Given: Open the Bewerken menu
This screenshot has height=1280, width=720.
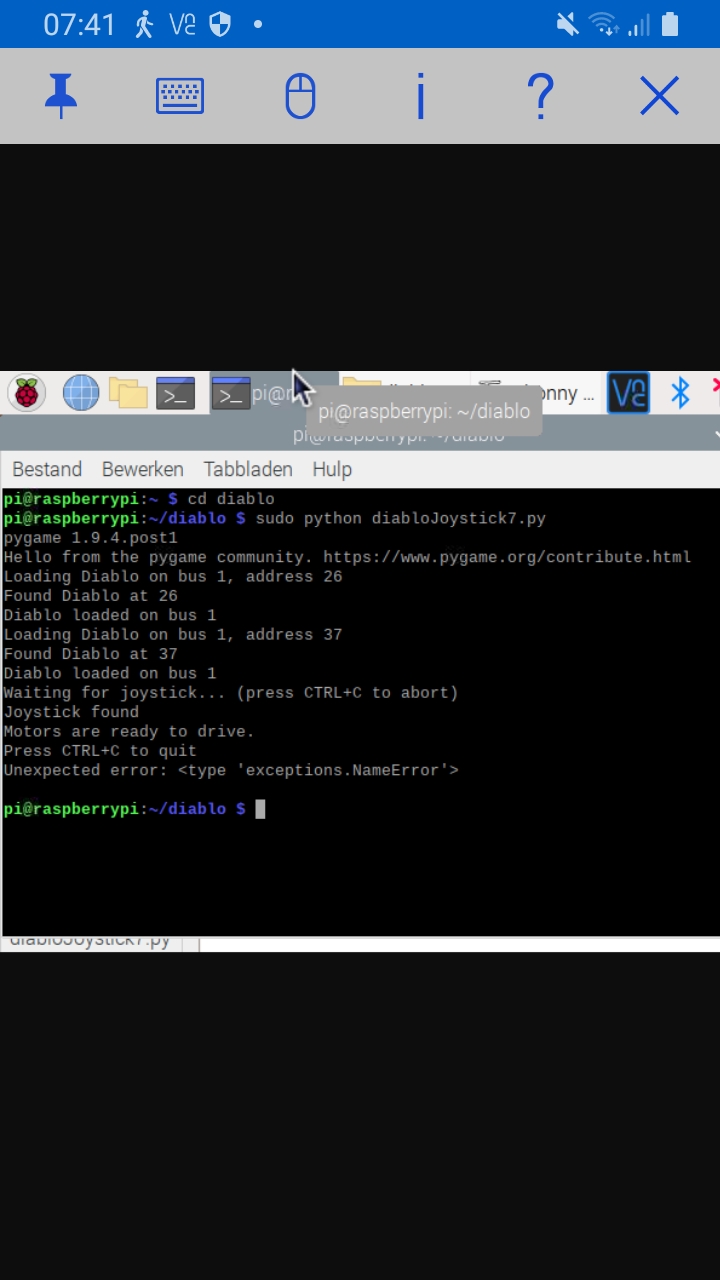Looking at the screenshot, I should [142, 469].
